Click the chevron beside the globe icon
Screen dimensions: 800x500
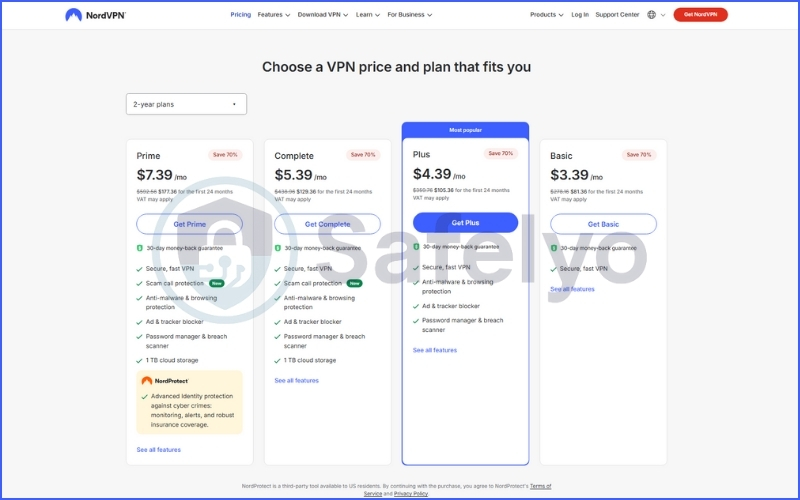[x=663, y=15]
